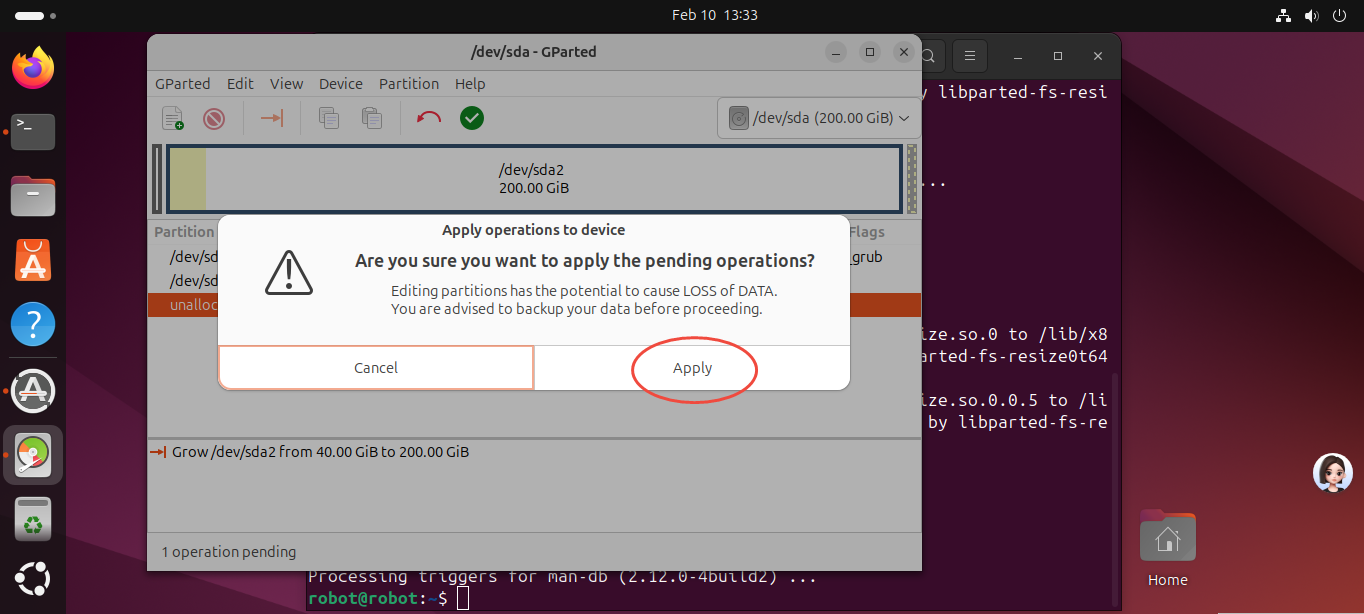Click the /dev/sda - GParted title bar
Image resolution: width=1364 pixels, height=614 pixels.
click(534, 52)
